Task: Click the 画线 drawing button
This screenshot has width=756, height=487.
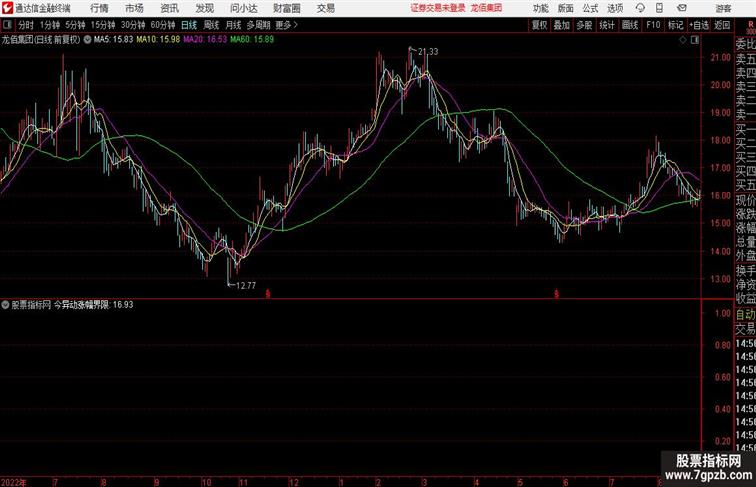Action: pos(630,25)
